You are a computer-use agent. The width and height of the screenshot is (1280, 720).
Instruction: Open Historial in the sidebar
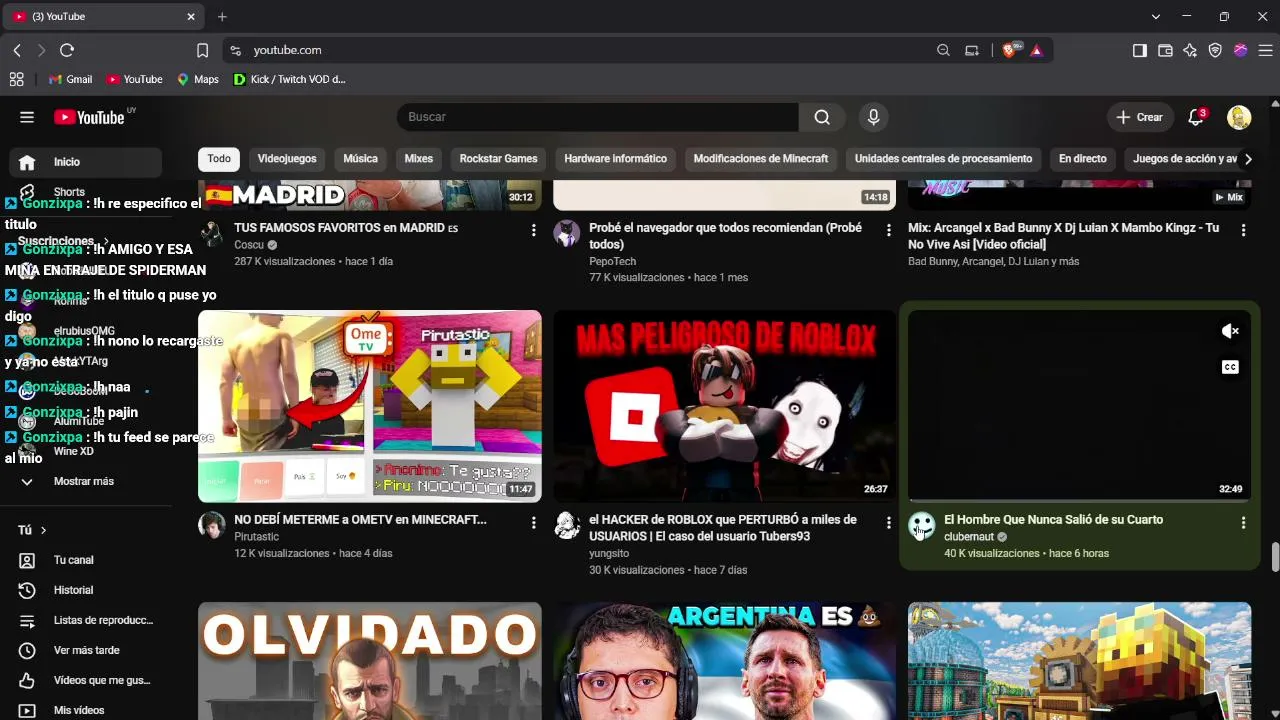tap(86, 590)
